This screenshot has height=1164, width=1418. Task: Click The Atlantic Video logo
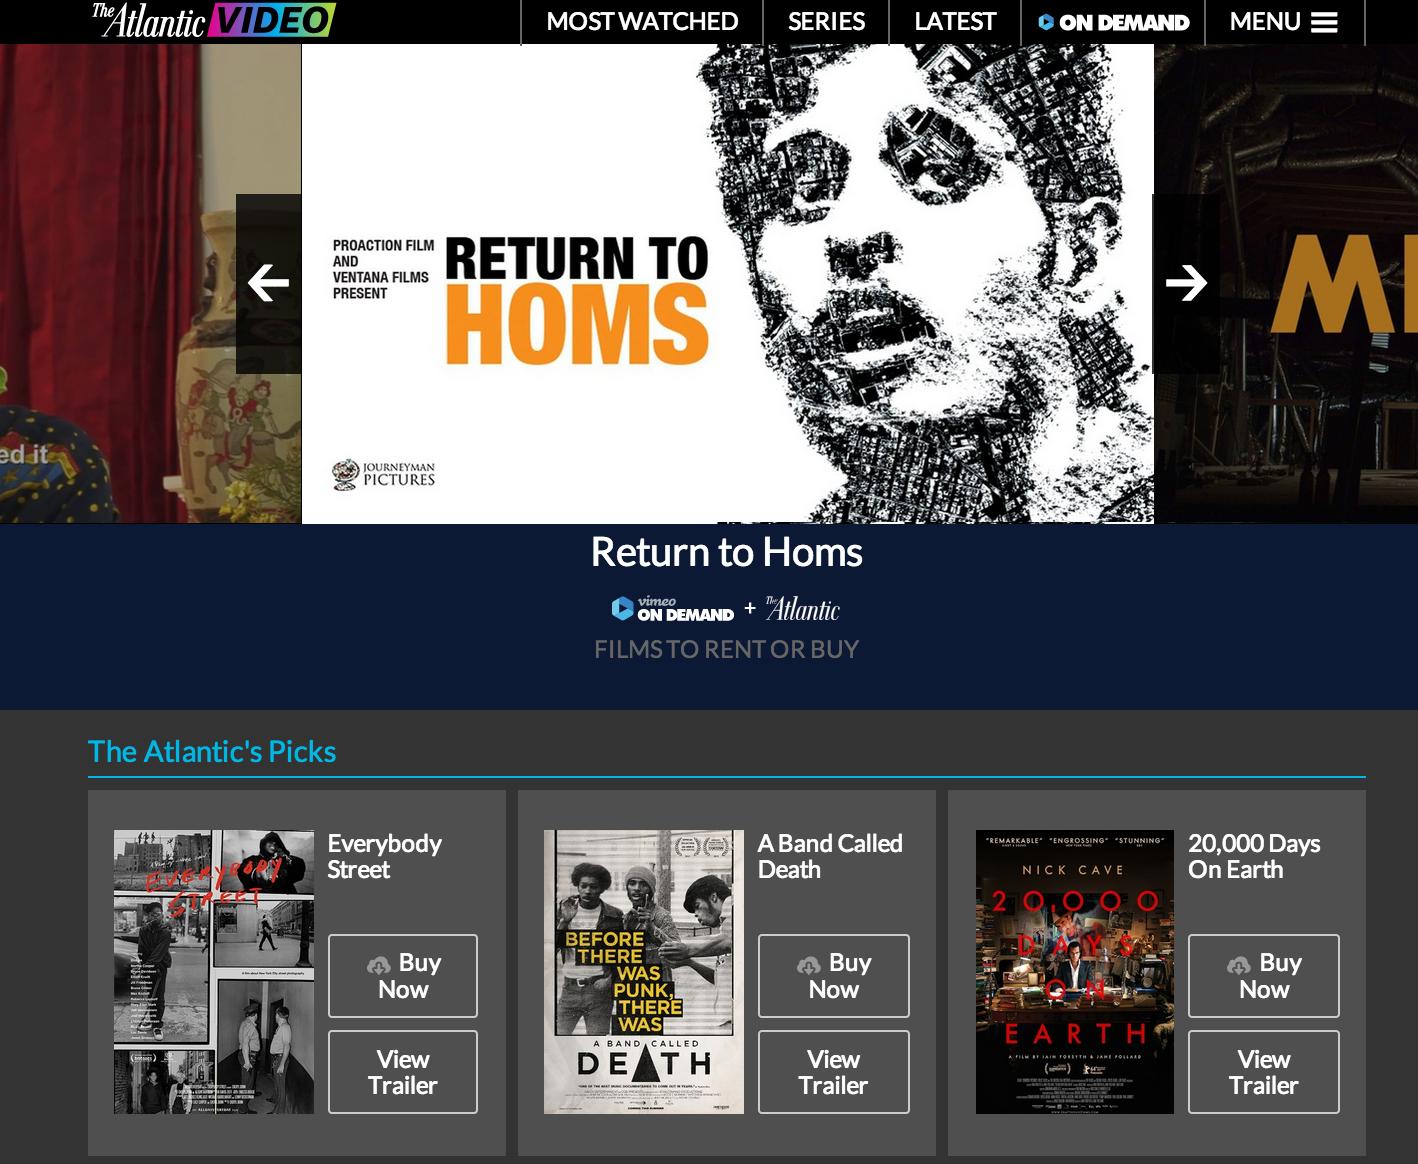point(214,20)
